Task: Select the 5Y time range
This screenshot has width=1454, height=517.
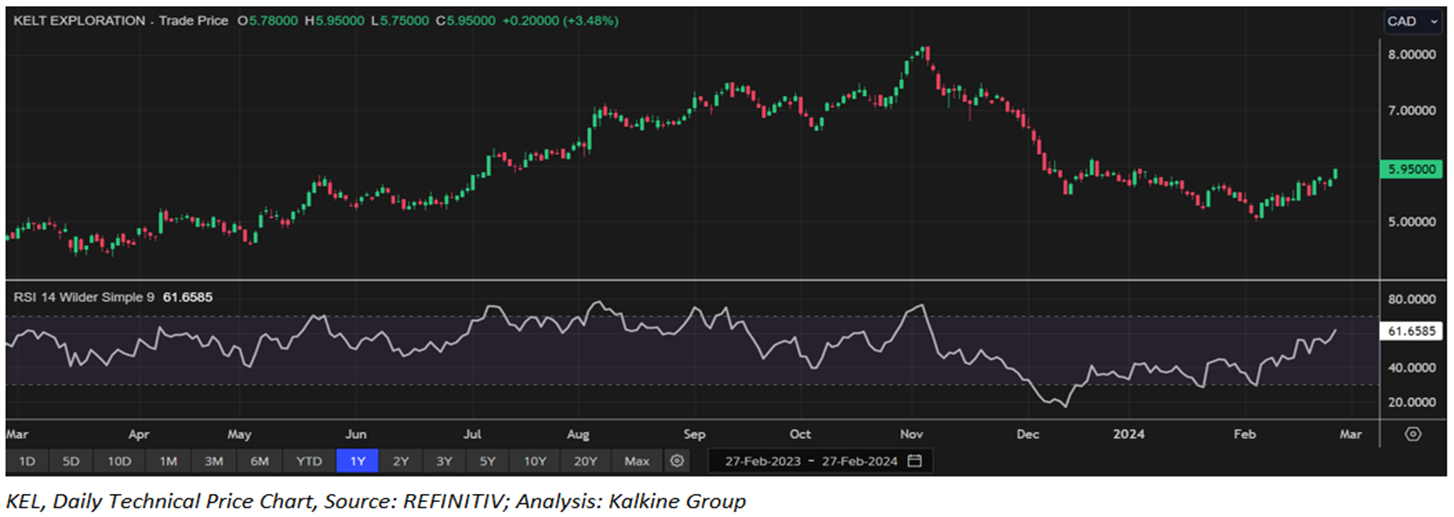Action: [487, 461]
